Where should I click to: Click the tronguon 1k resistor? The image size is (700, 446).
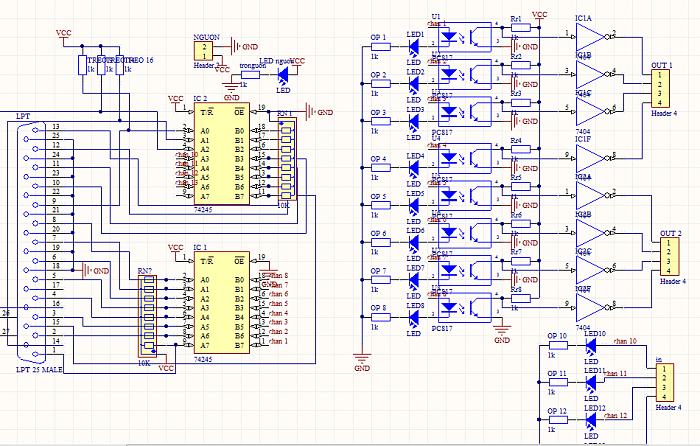tap(250, 75)
